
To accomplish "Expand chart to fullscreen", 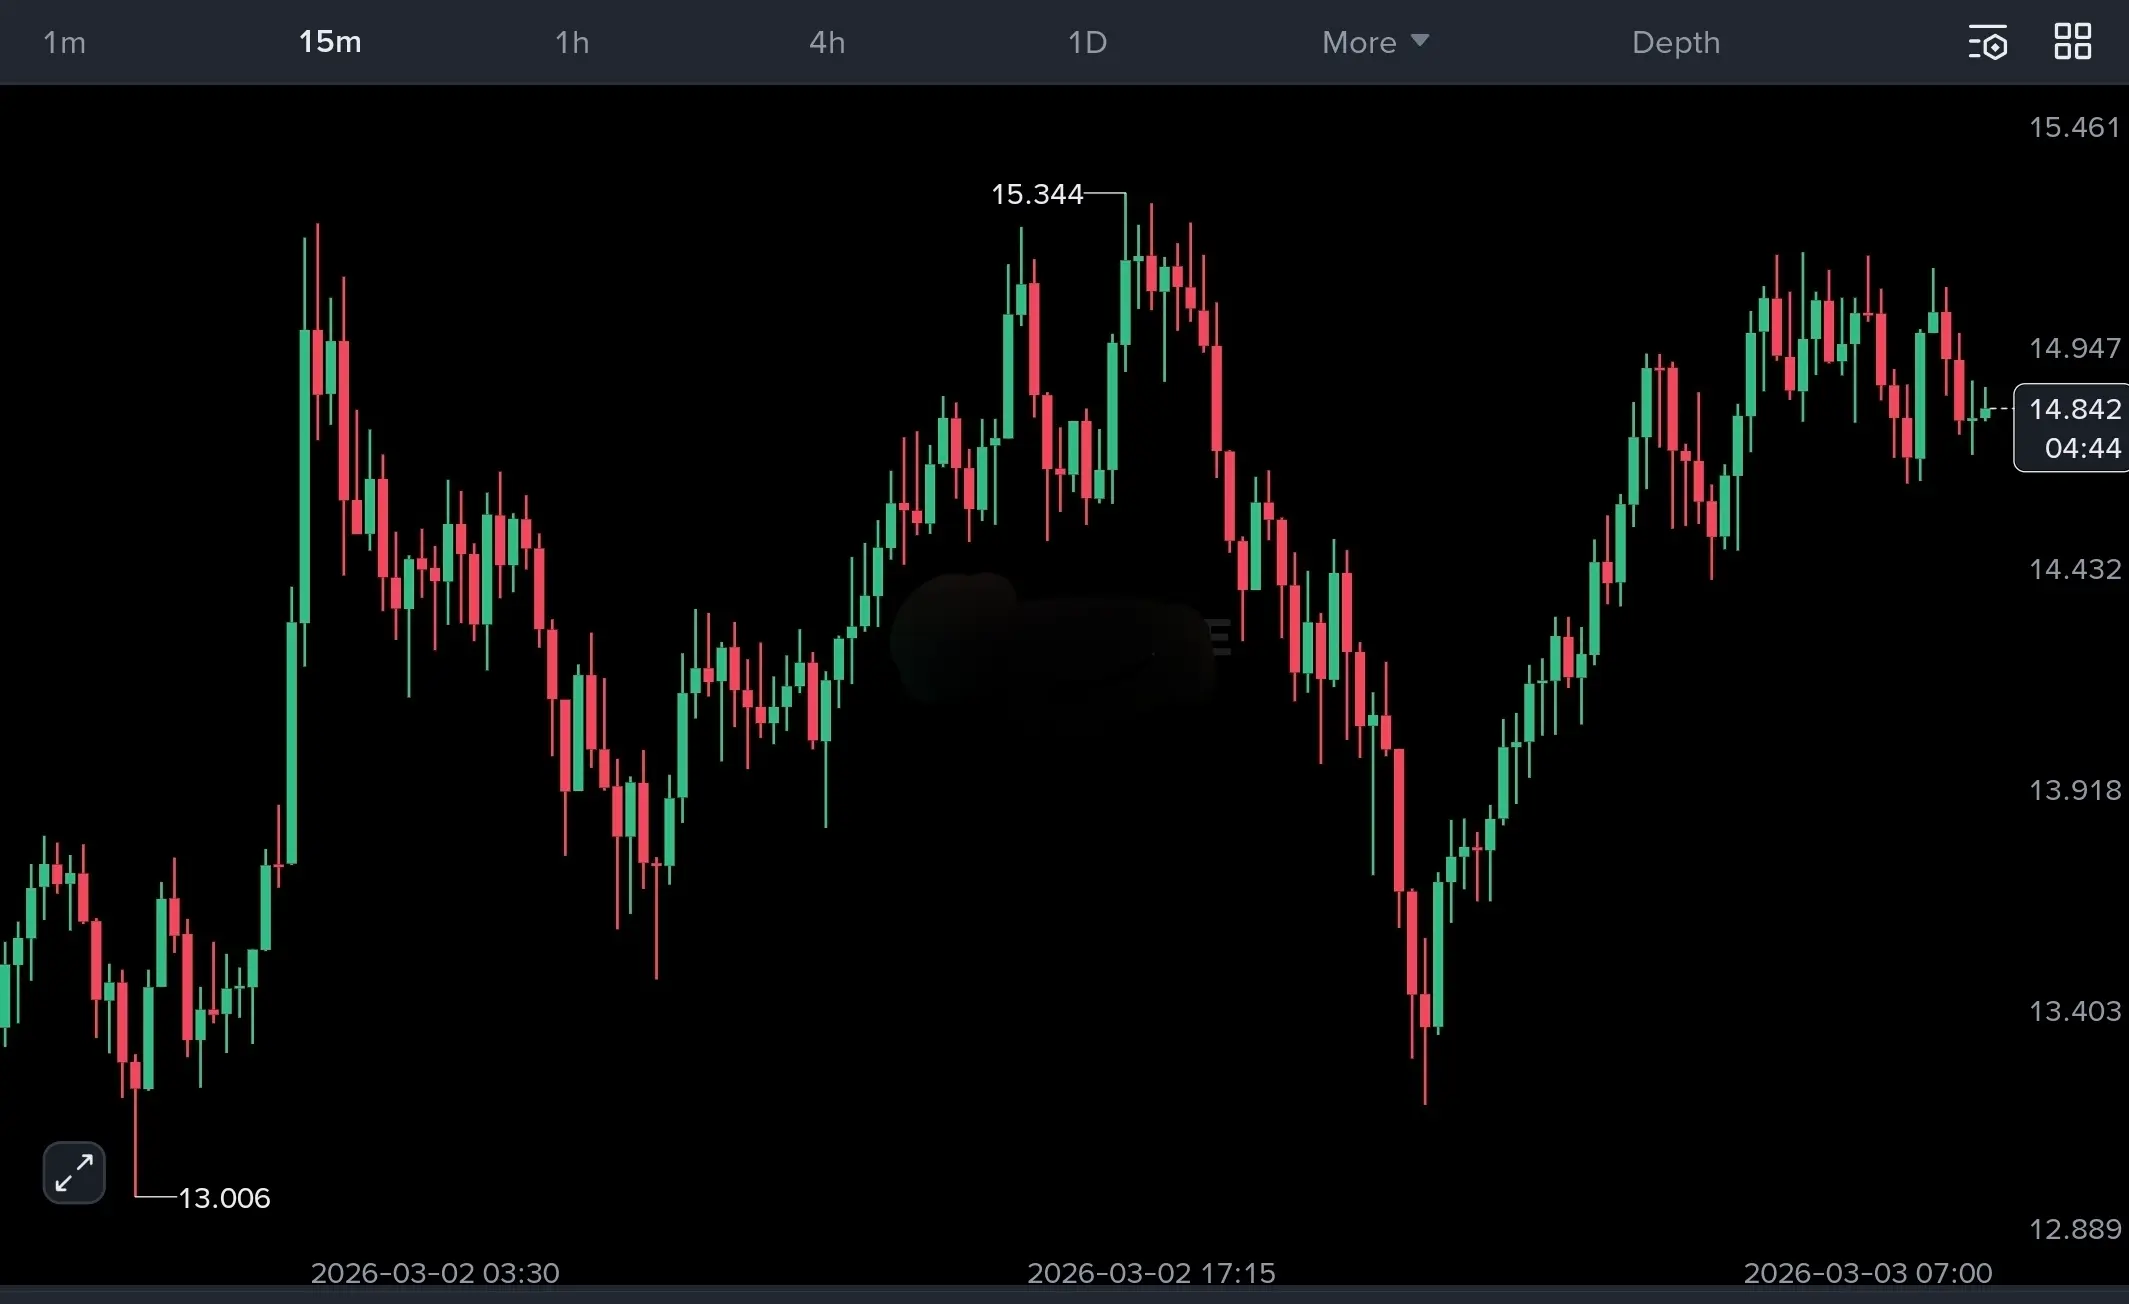I will pyautogui.click(x=74, y=1172).
